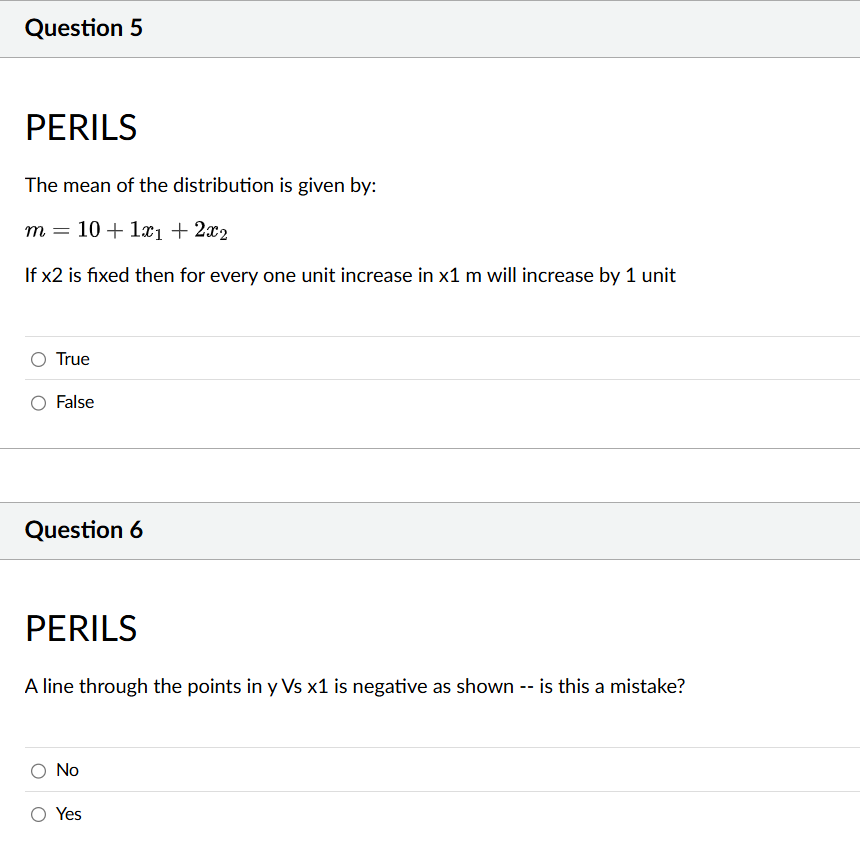Click the y Vs x1 question text
The image size is (860, 855).
click(355, 686)
